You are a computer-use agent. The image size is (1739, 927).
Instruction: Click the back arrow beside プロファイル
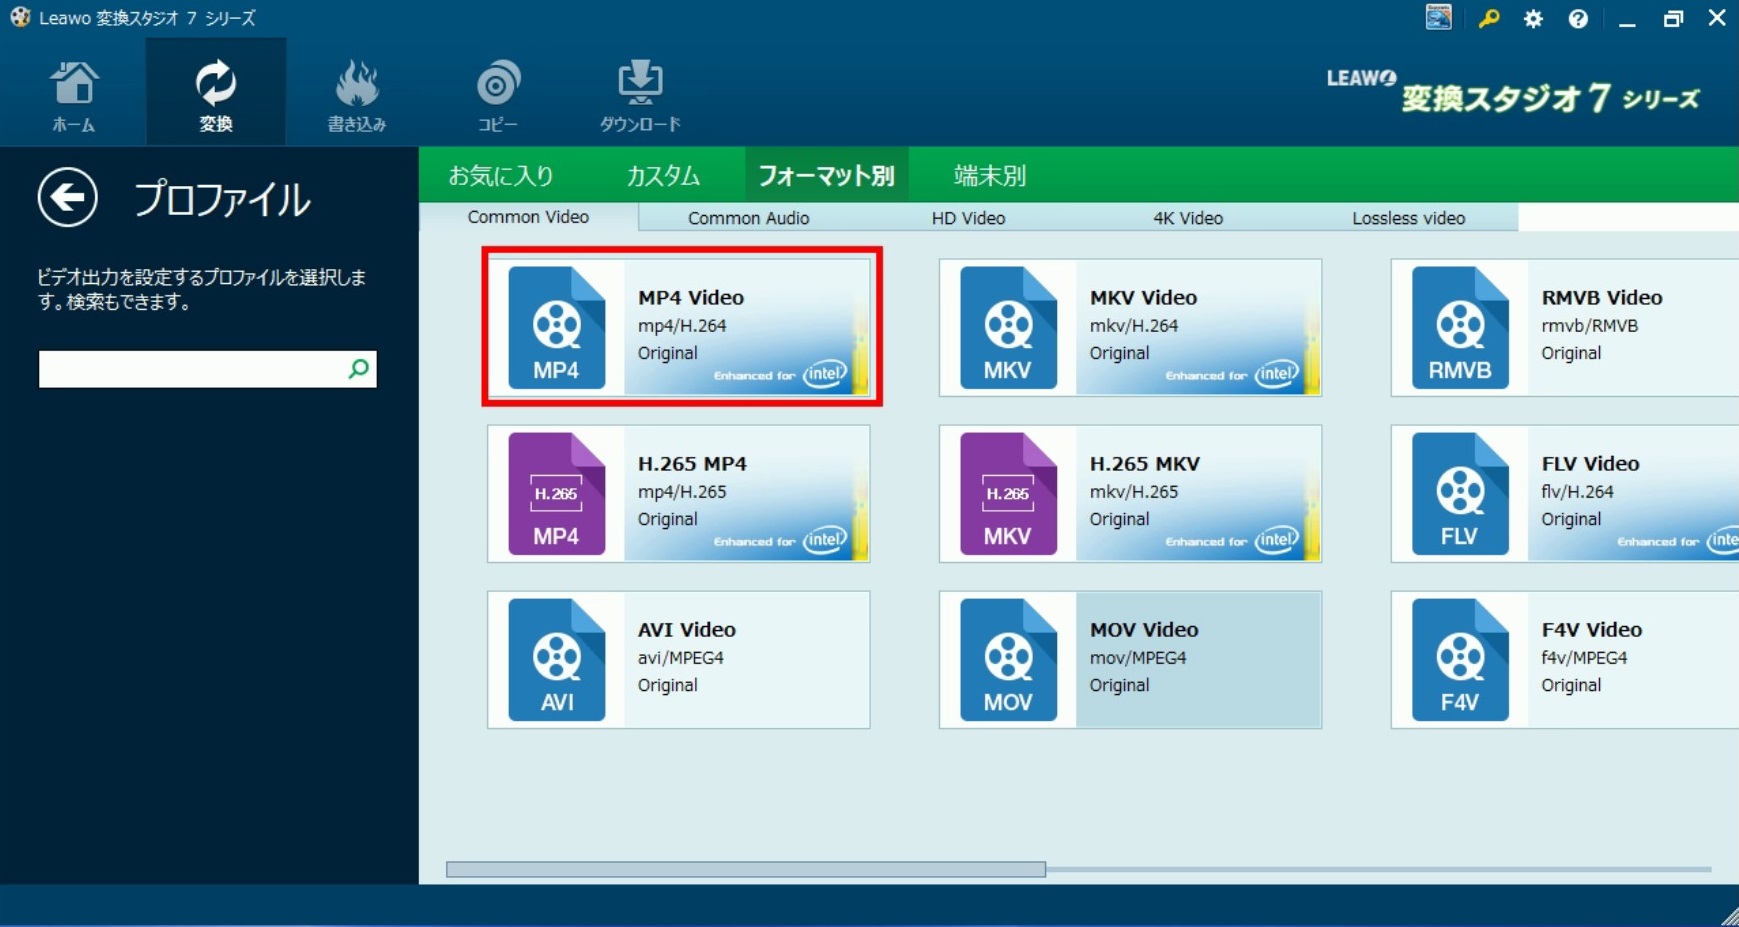click(68, 198)
